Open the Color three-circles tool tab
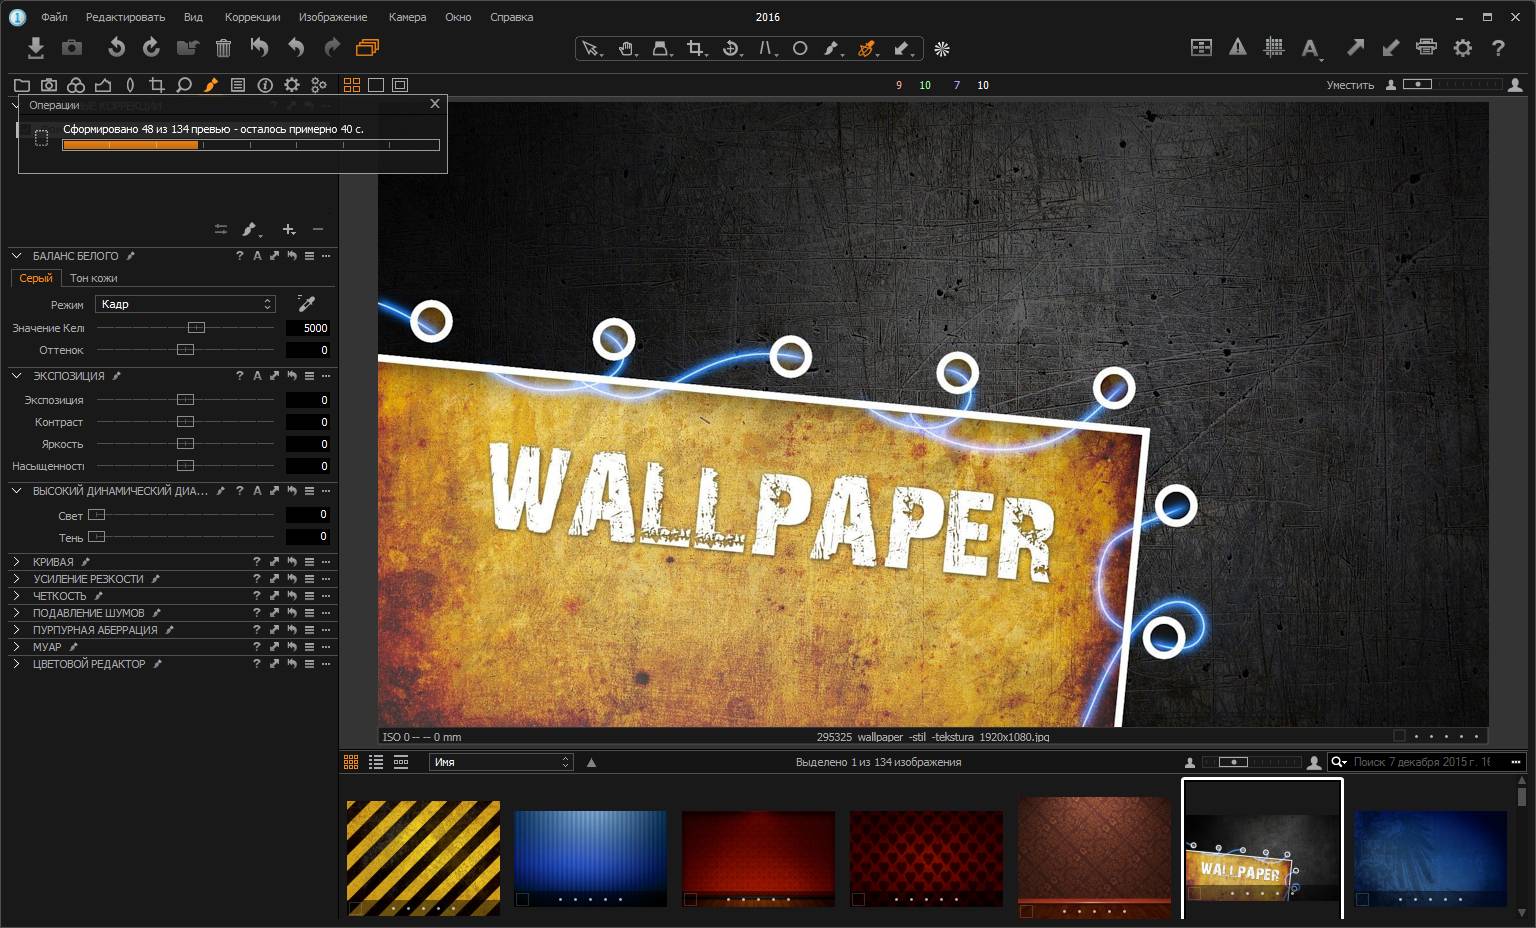Viewport: 1536px width, 928px height. coord(76,85)
